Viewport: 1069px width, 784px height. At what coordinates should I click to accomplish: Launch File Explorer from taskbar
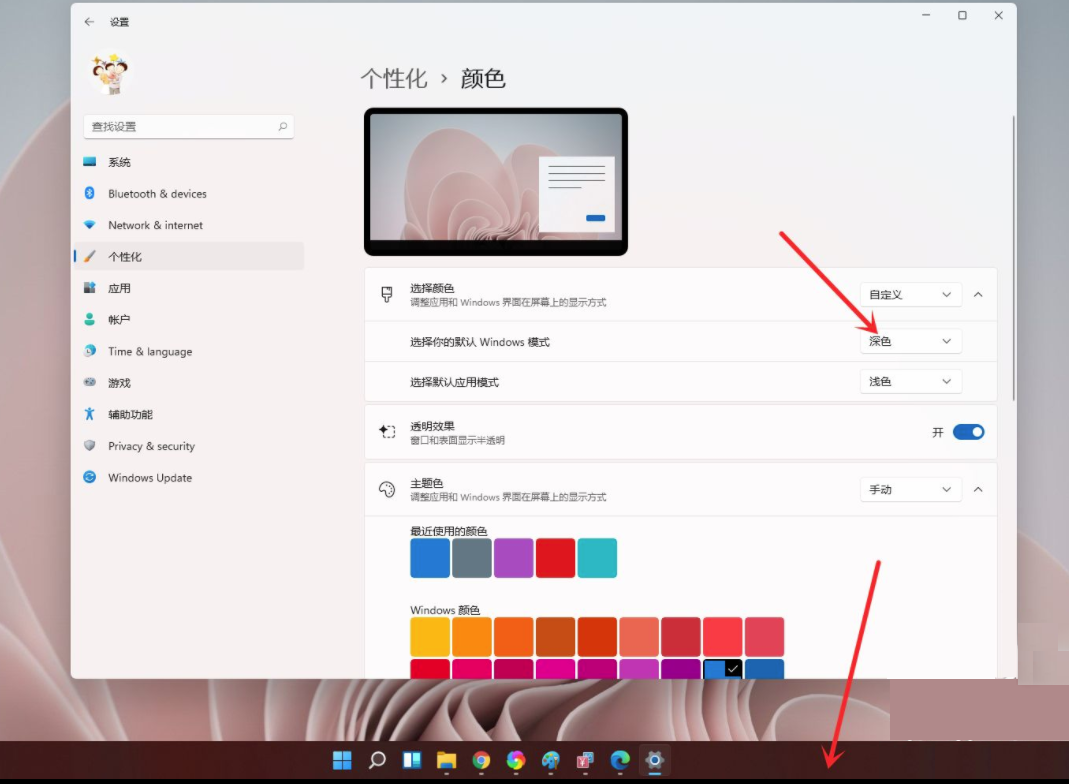point(446,761)
